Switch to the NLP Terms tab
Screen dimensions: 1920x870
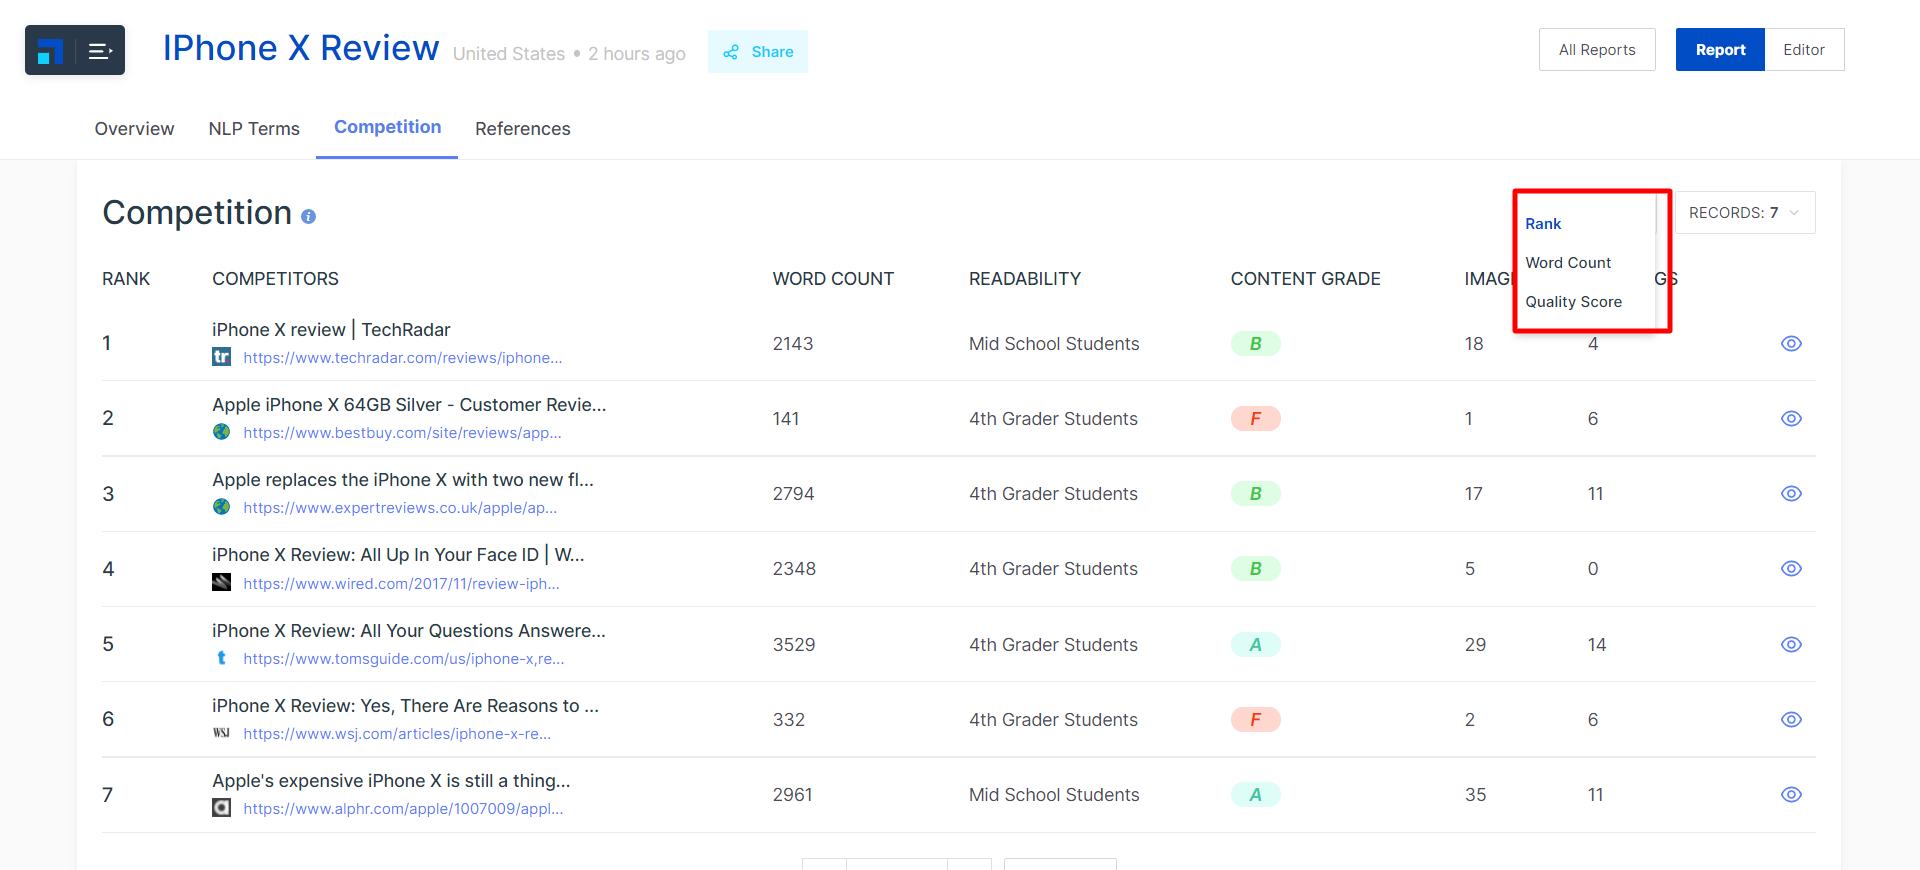click(254, 129)
